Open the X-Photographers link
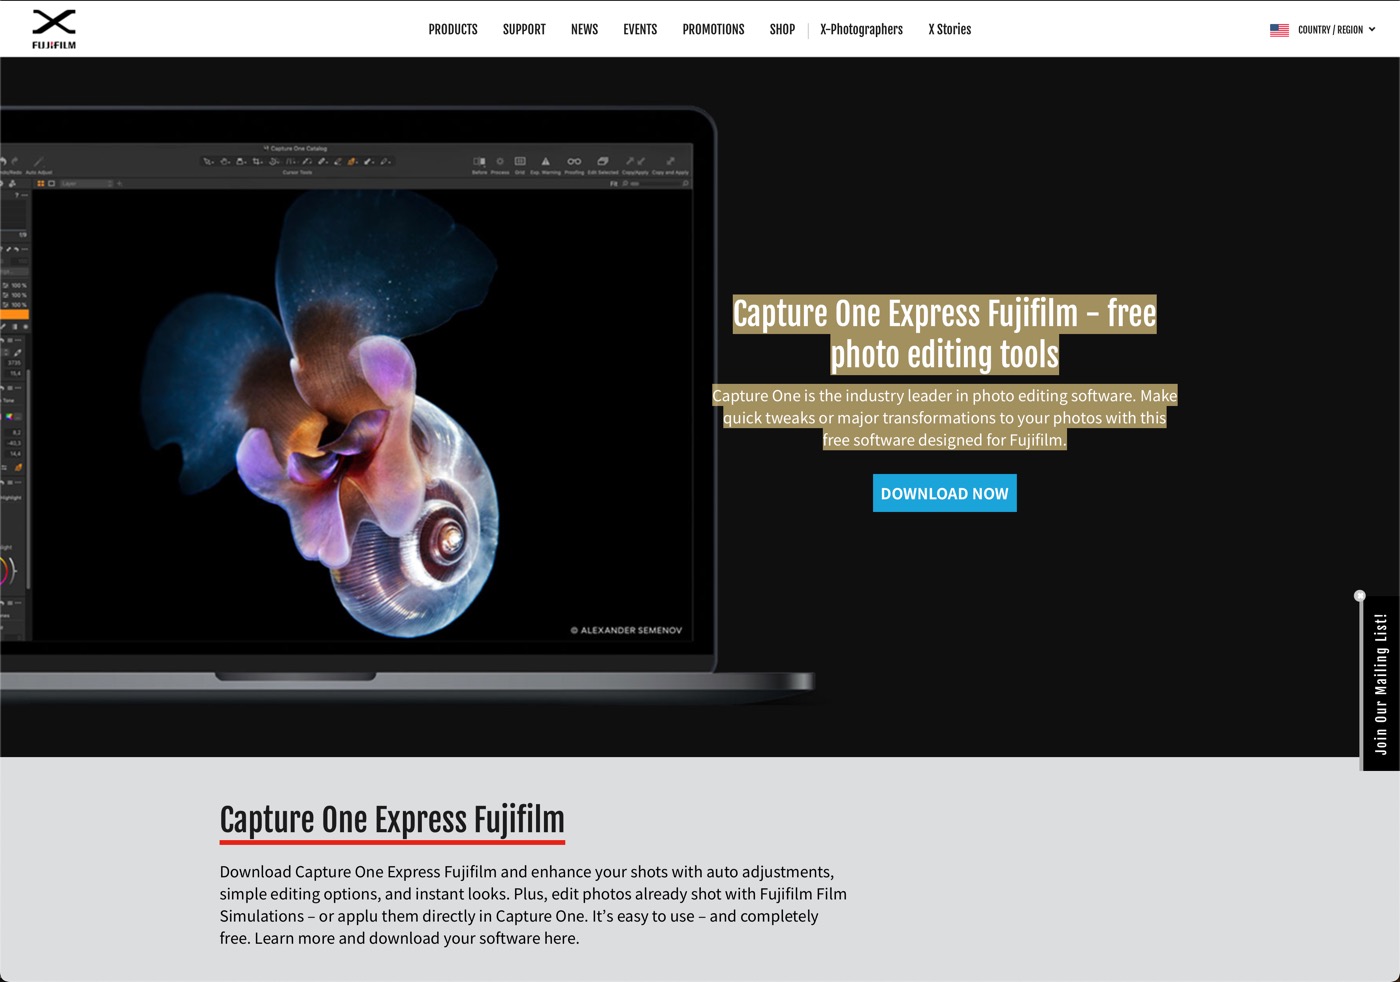This screenshot has height=982, width=1400. pos(861,30)
